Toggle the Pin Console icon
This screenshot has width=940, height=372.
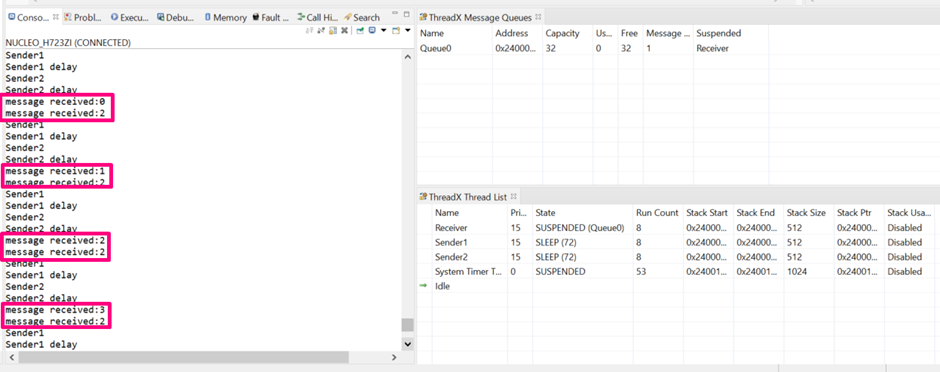(360, 31)
